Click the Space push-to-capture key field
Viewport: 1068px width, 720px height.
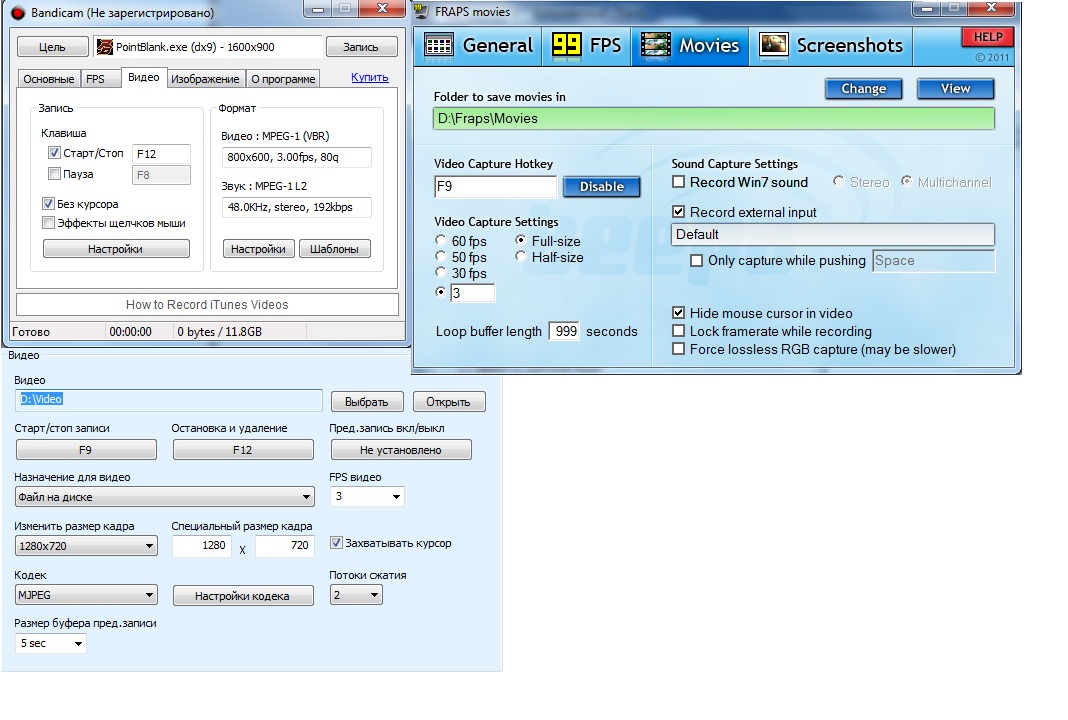(933, 260)
